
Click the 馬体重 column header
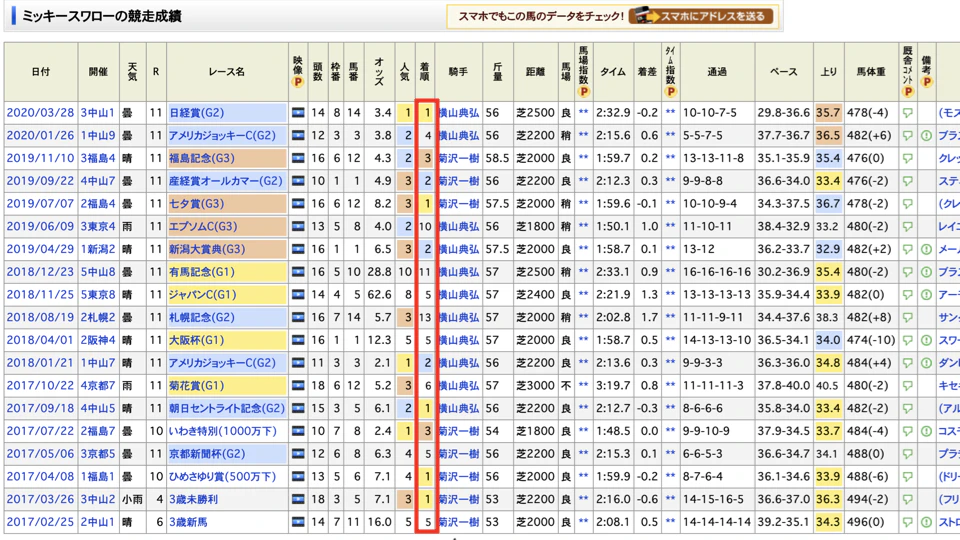pyautogui.click(x=871, y=72)
